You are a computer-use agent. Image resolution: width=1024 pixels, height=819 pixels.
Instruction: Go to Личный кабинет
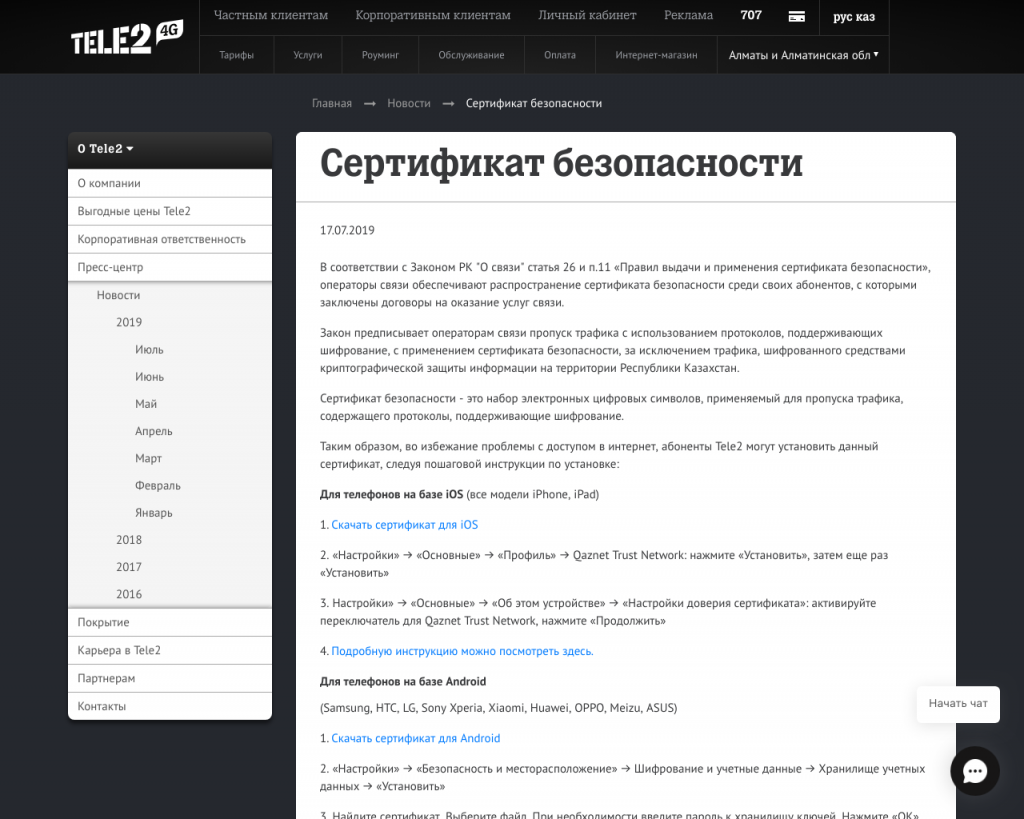(587, 15)
